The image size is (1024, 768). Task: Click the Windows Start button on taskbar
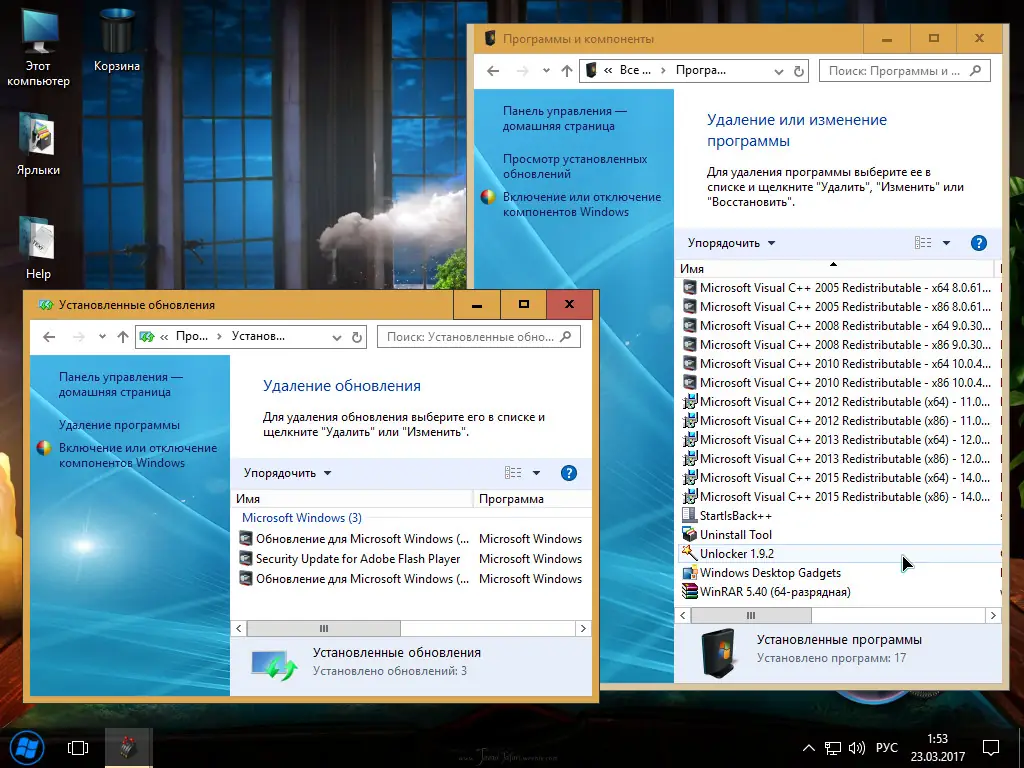pyautogui.click(x=26, y=748)
